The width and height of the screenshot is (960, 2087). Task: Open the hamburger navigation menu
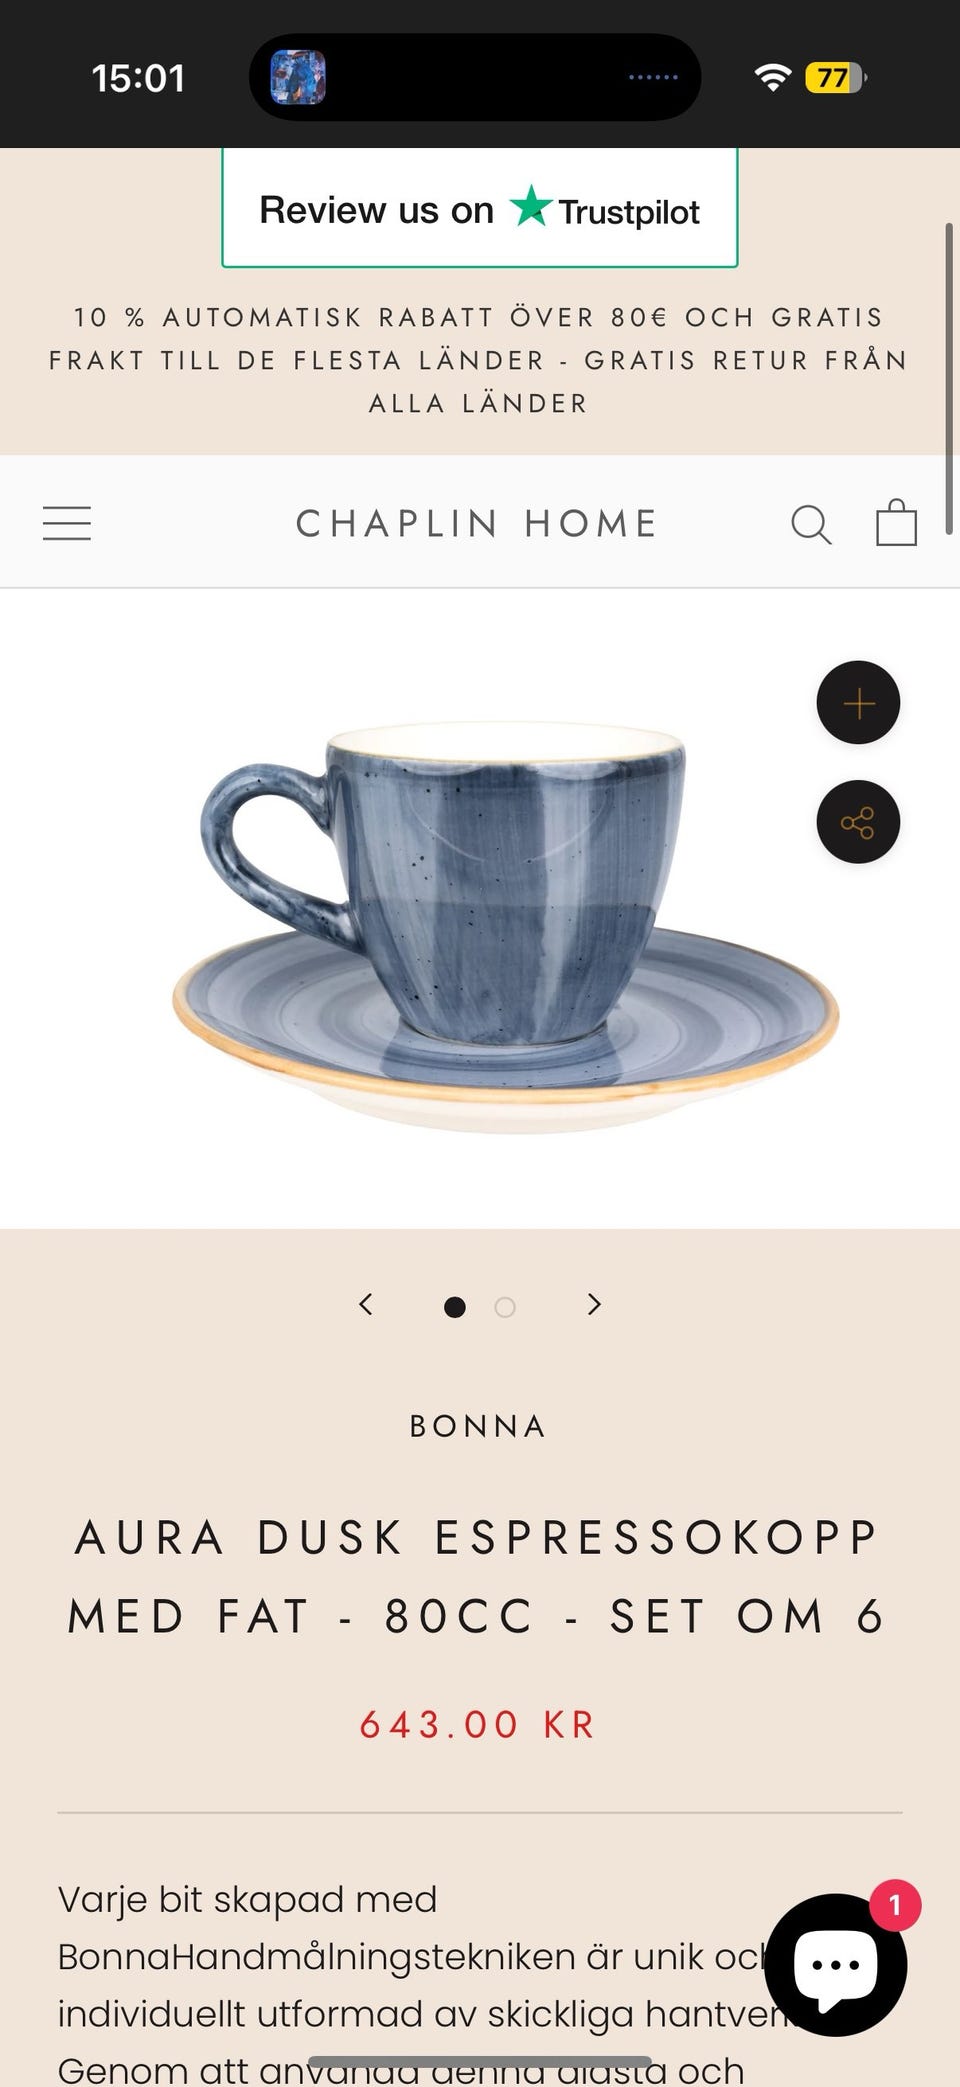67,523
